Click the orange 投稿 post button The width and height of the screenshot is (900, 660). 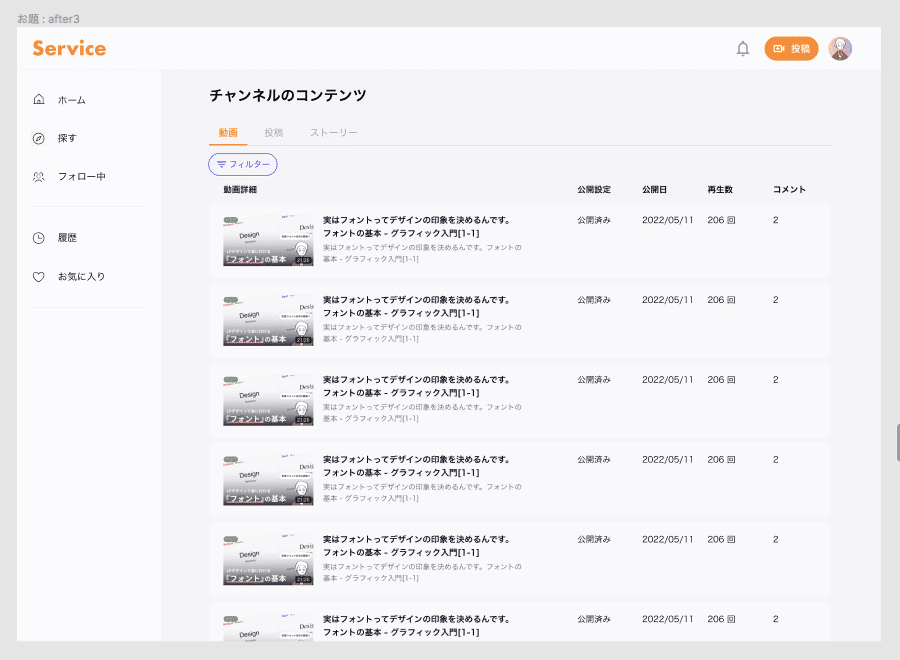pos(791,49)
